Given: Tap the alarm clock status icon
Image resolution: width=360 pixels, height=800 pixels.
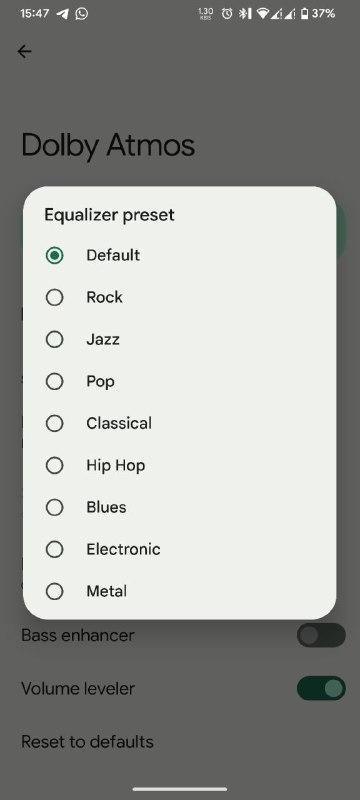Looking at the screenshot, I should point(227,14).
